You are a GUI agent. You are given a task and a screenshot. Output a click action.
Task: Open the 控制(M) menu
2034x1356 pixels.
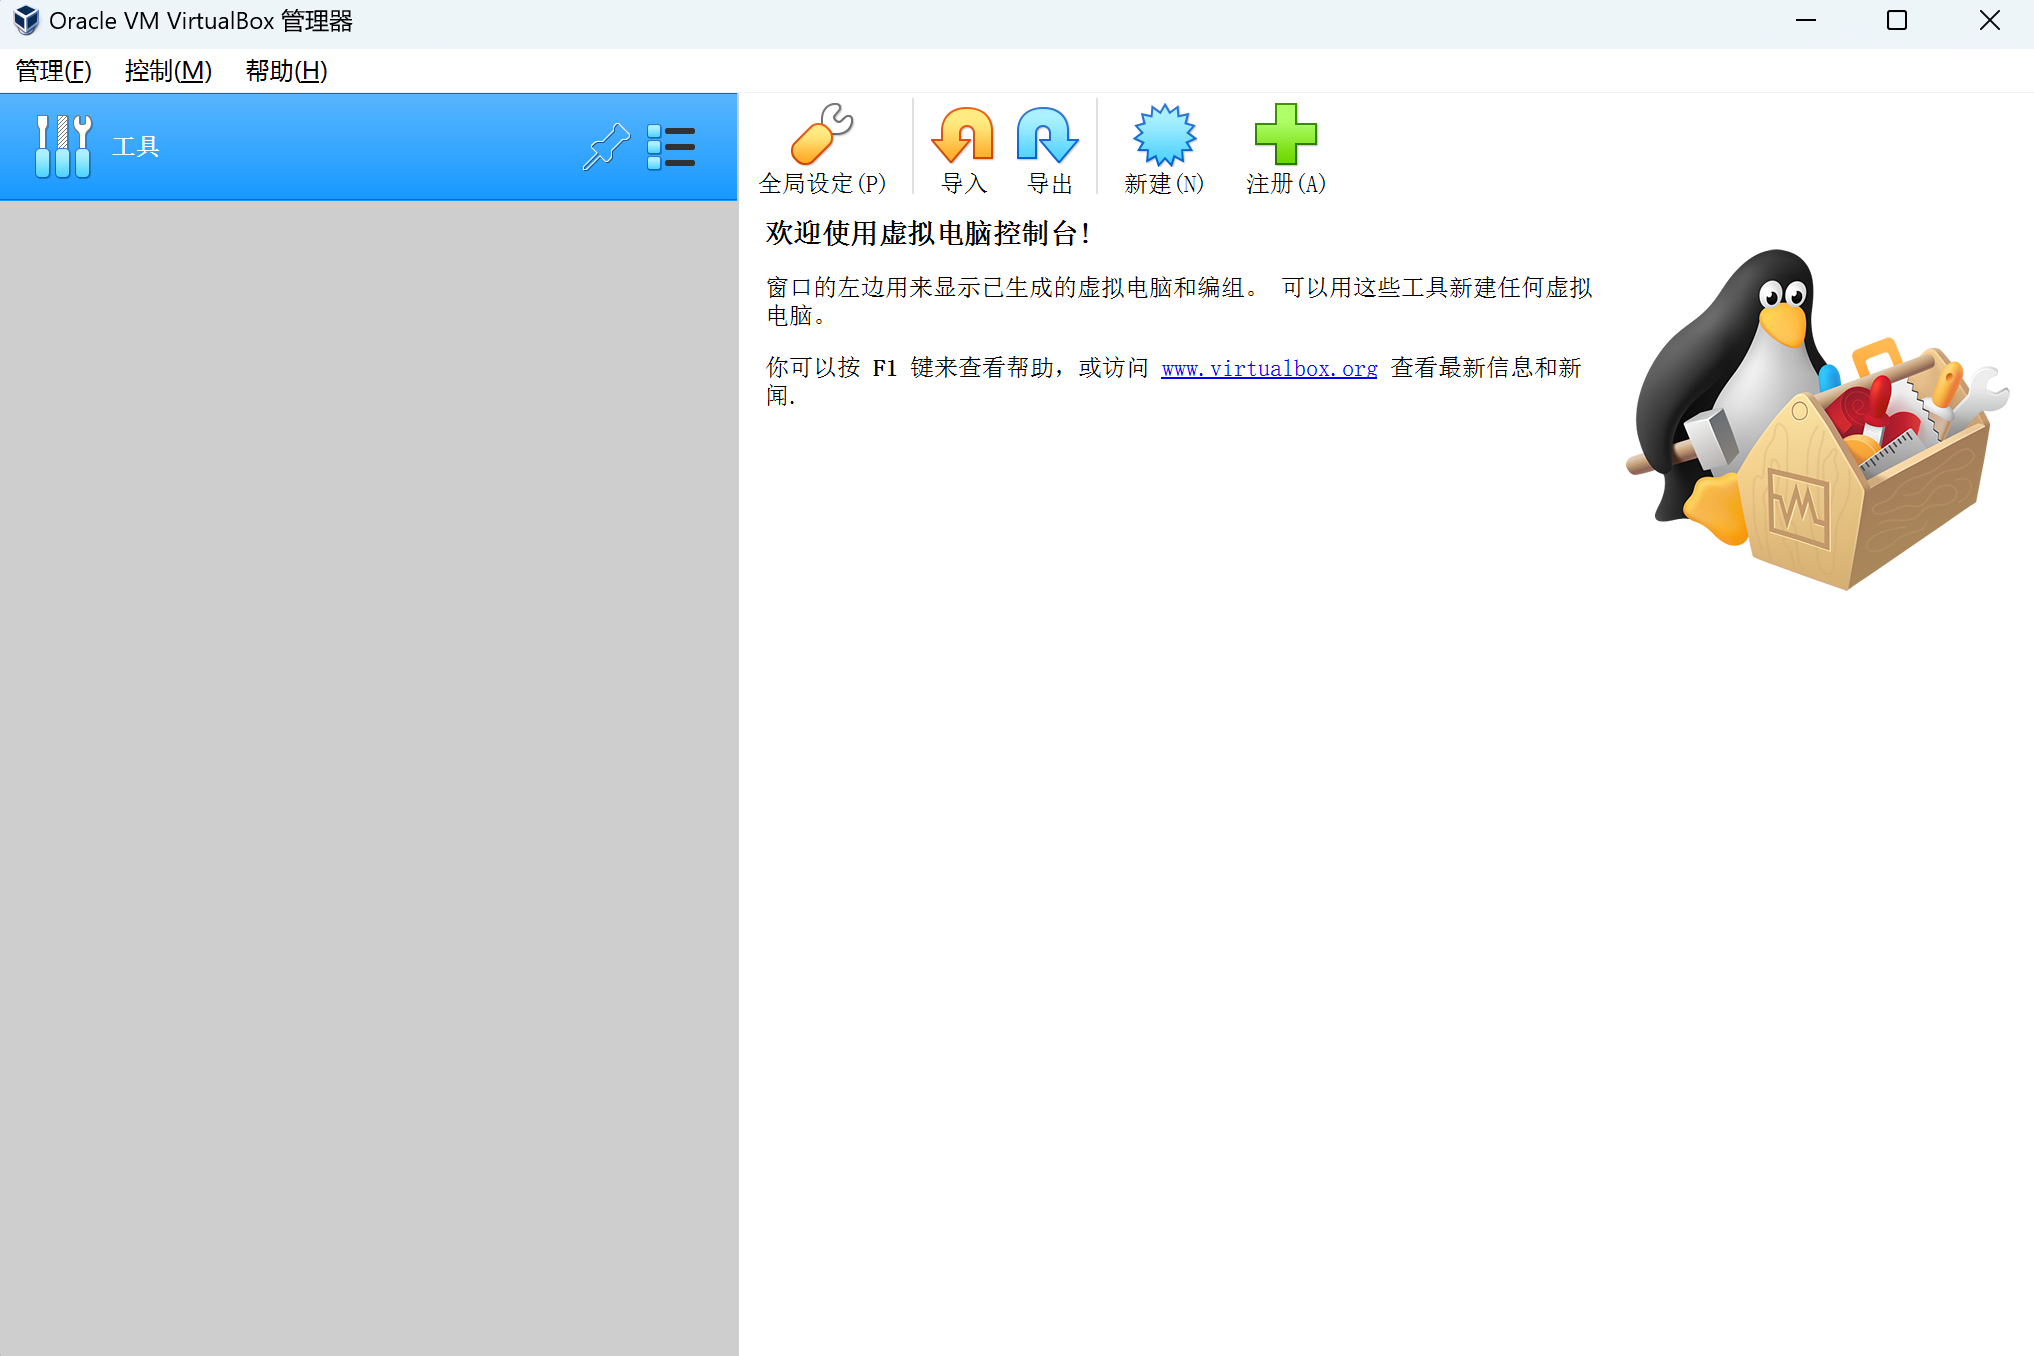click(168, 71)
